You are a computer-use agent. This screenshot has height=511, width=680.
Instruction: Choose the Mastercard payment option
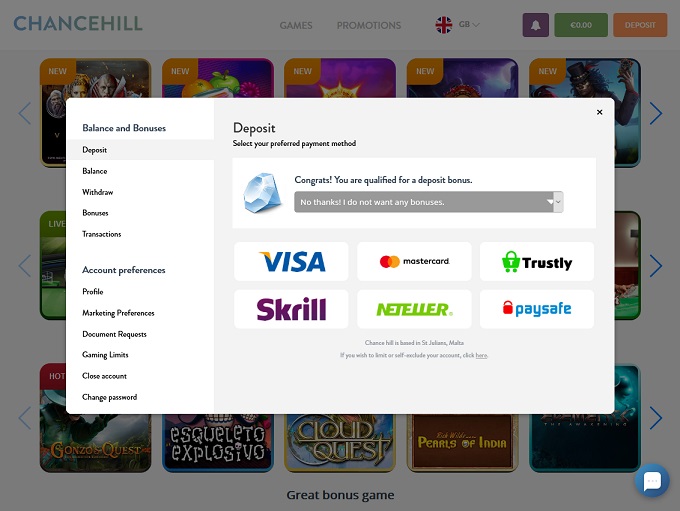tap(414, 262)
